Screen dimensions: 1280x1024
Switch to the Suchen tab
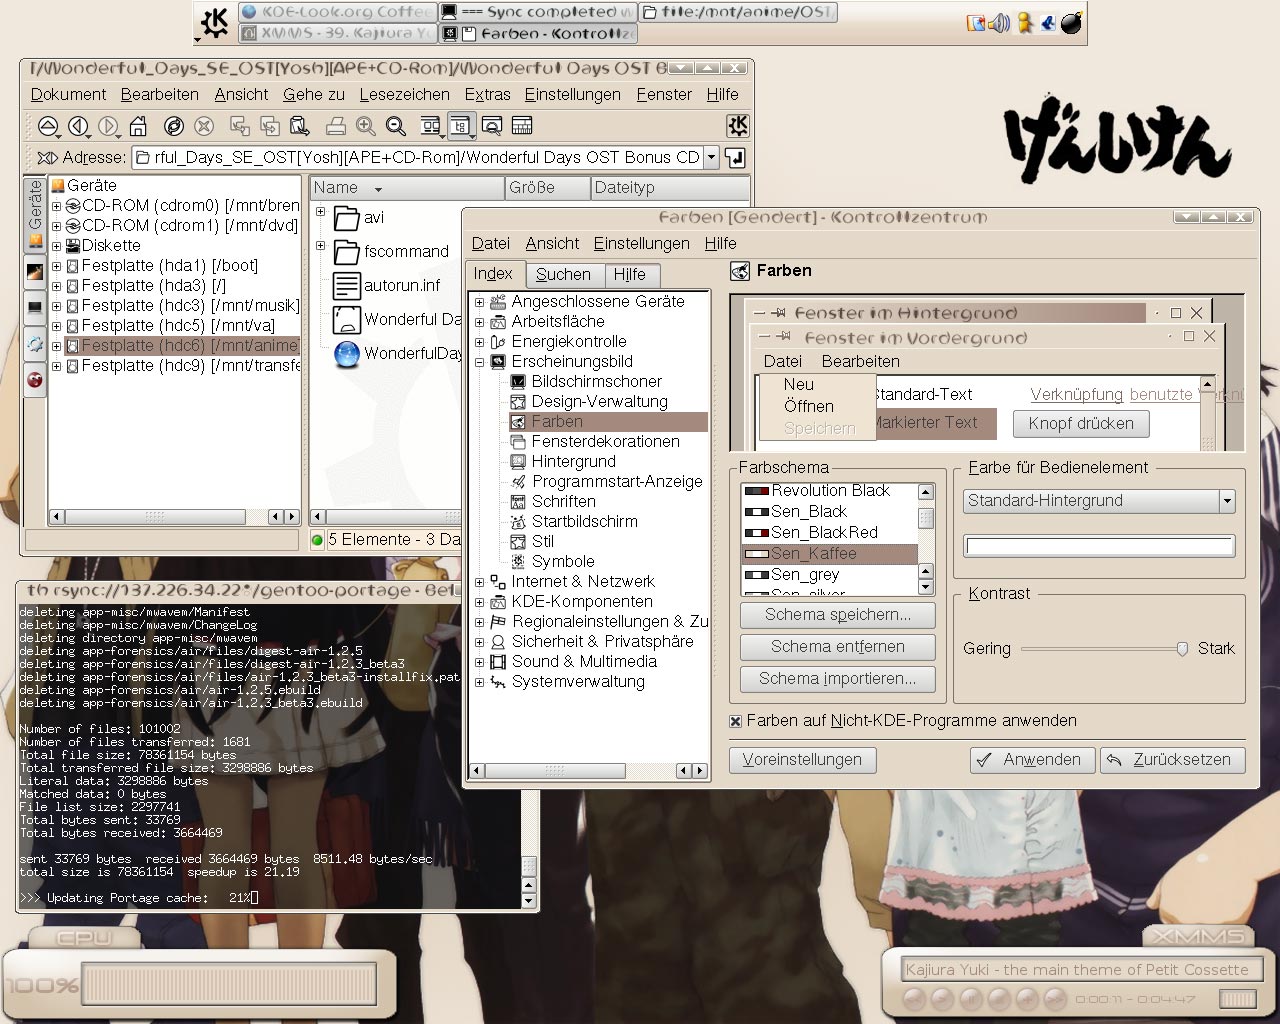(563, 275)
